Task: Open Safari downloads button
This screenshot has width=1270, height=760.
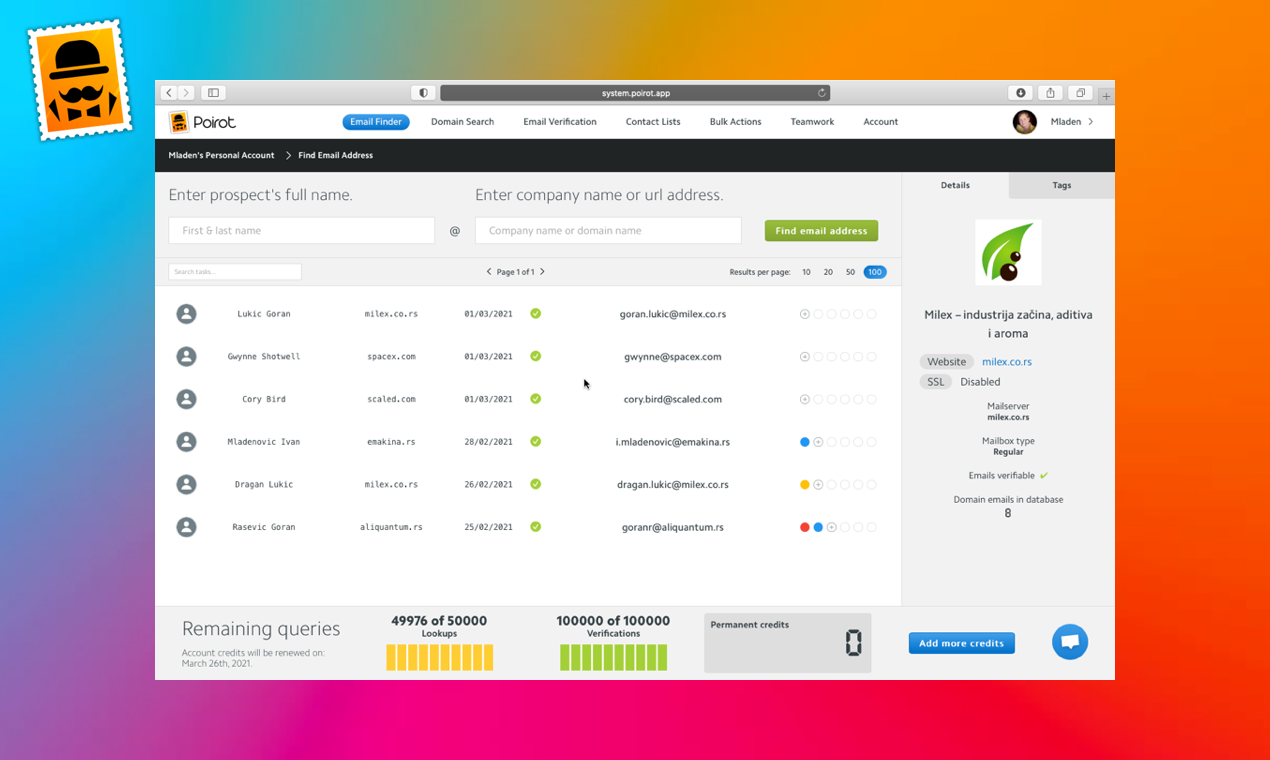Action: 1021,93
